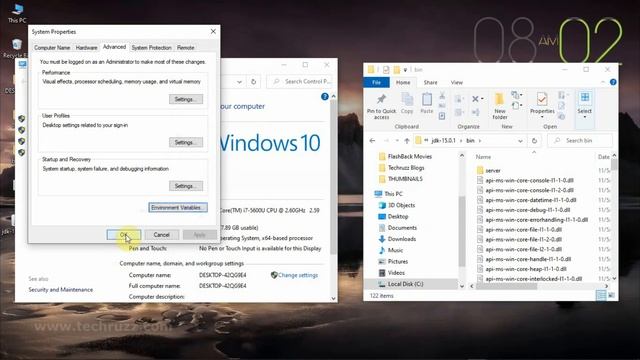
Task: Switch to the View ribbon tab
Action: pos(457,82)
